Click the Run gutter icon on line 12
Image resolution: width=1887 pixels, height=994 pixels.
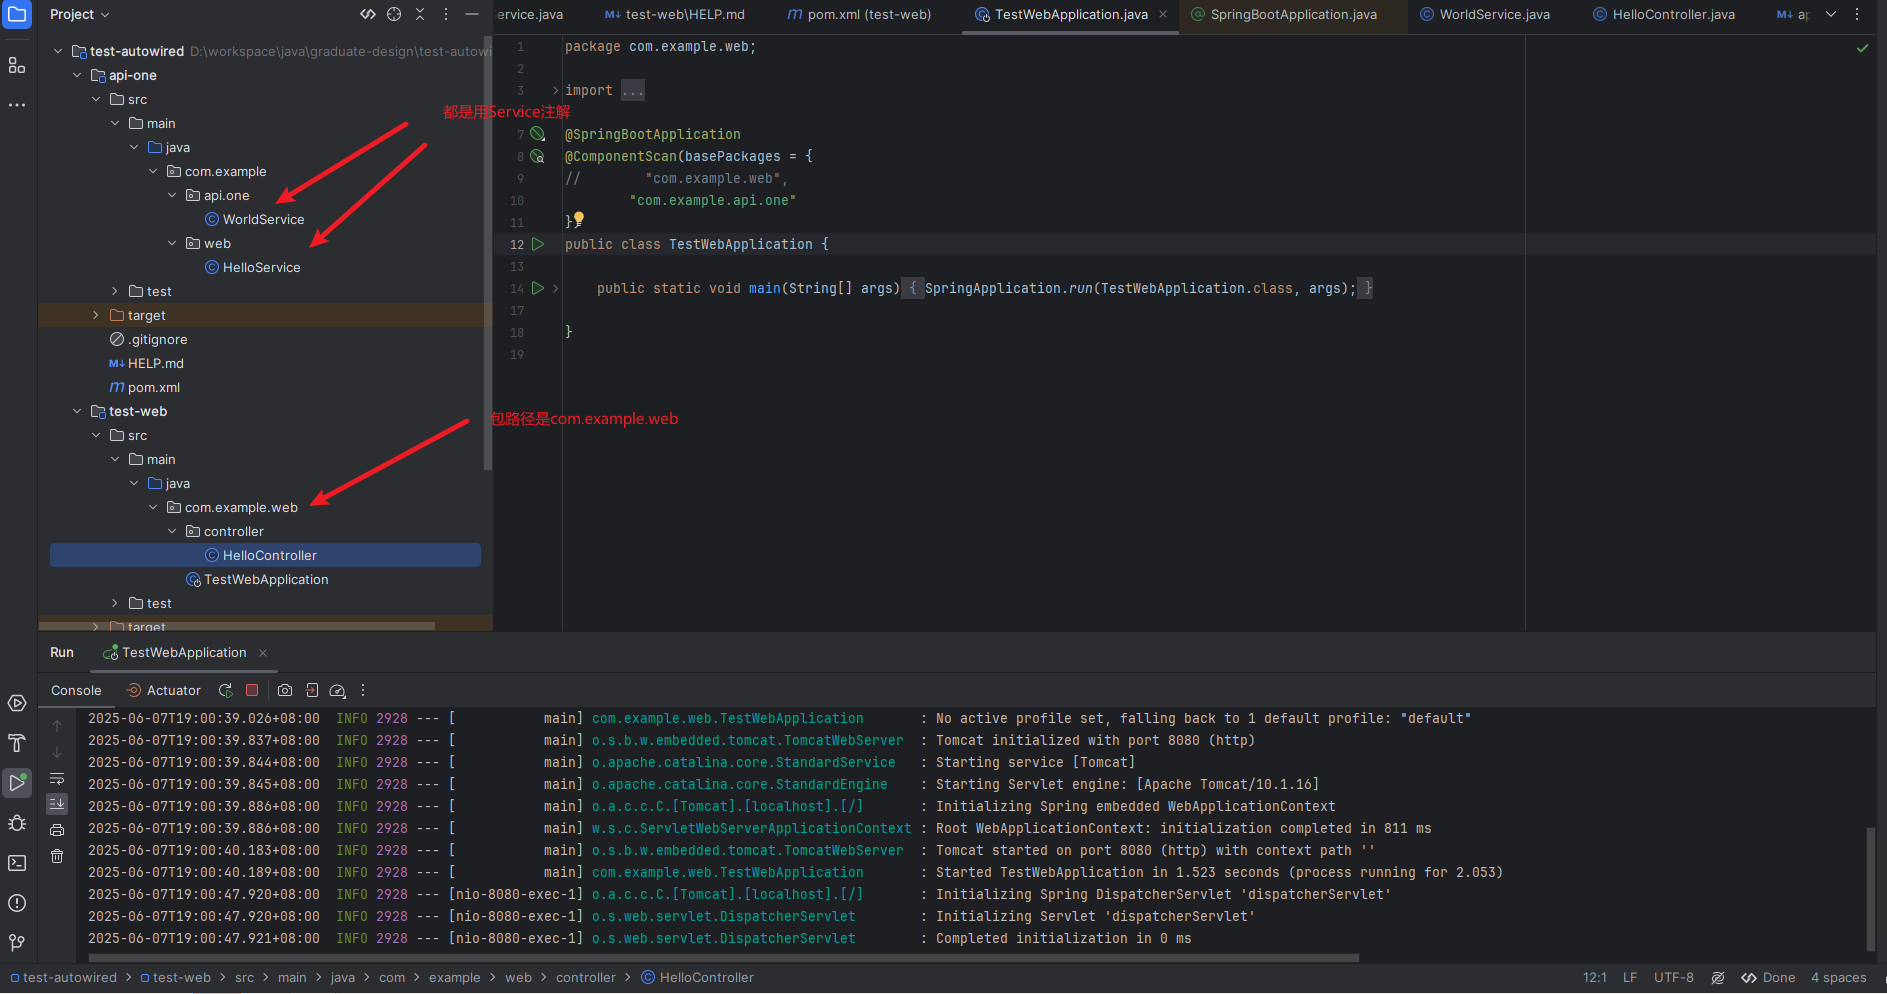click(x=538, y=244)
